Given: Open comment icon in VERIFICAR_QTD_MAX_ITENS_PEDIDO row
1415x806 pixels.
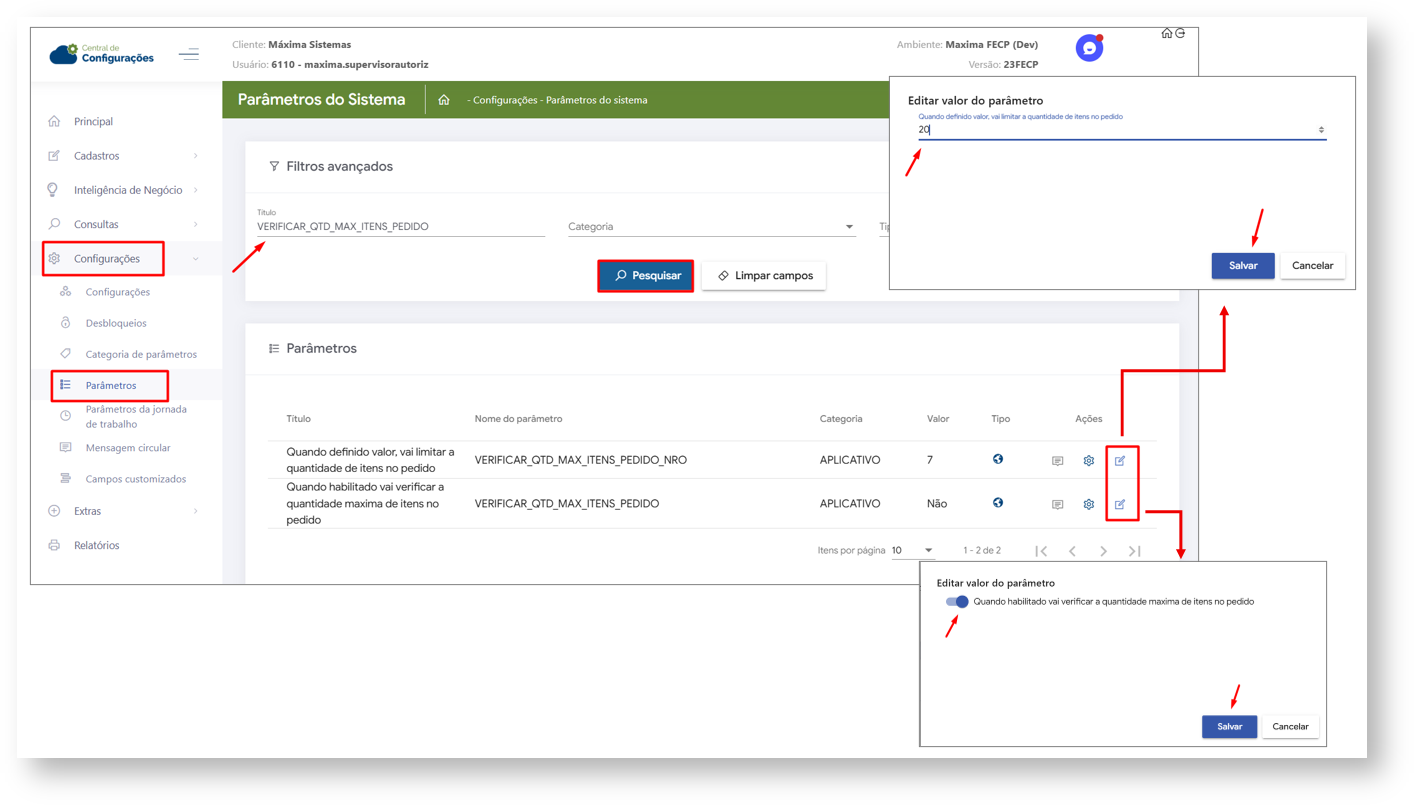Looking at the screenshot, I should click(1057, 505).
